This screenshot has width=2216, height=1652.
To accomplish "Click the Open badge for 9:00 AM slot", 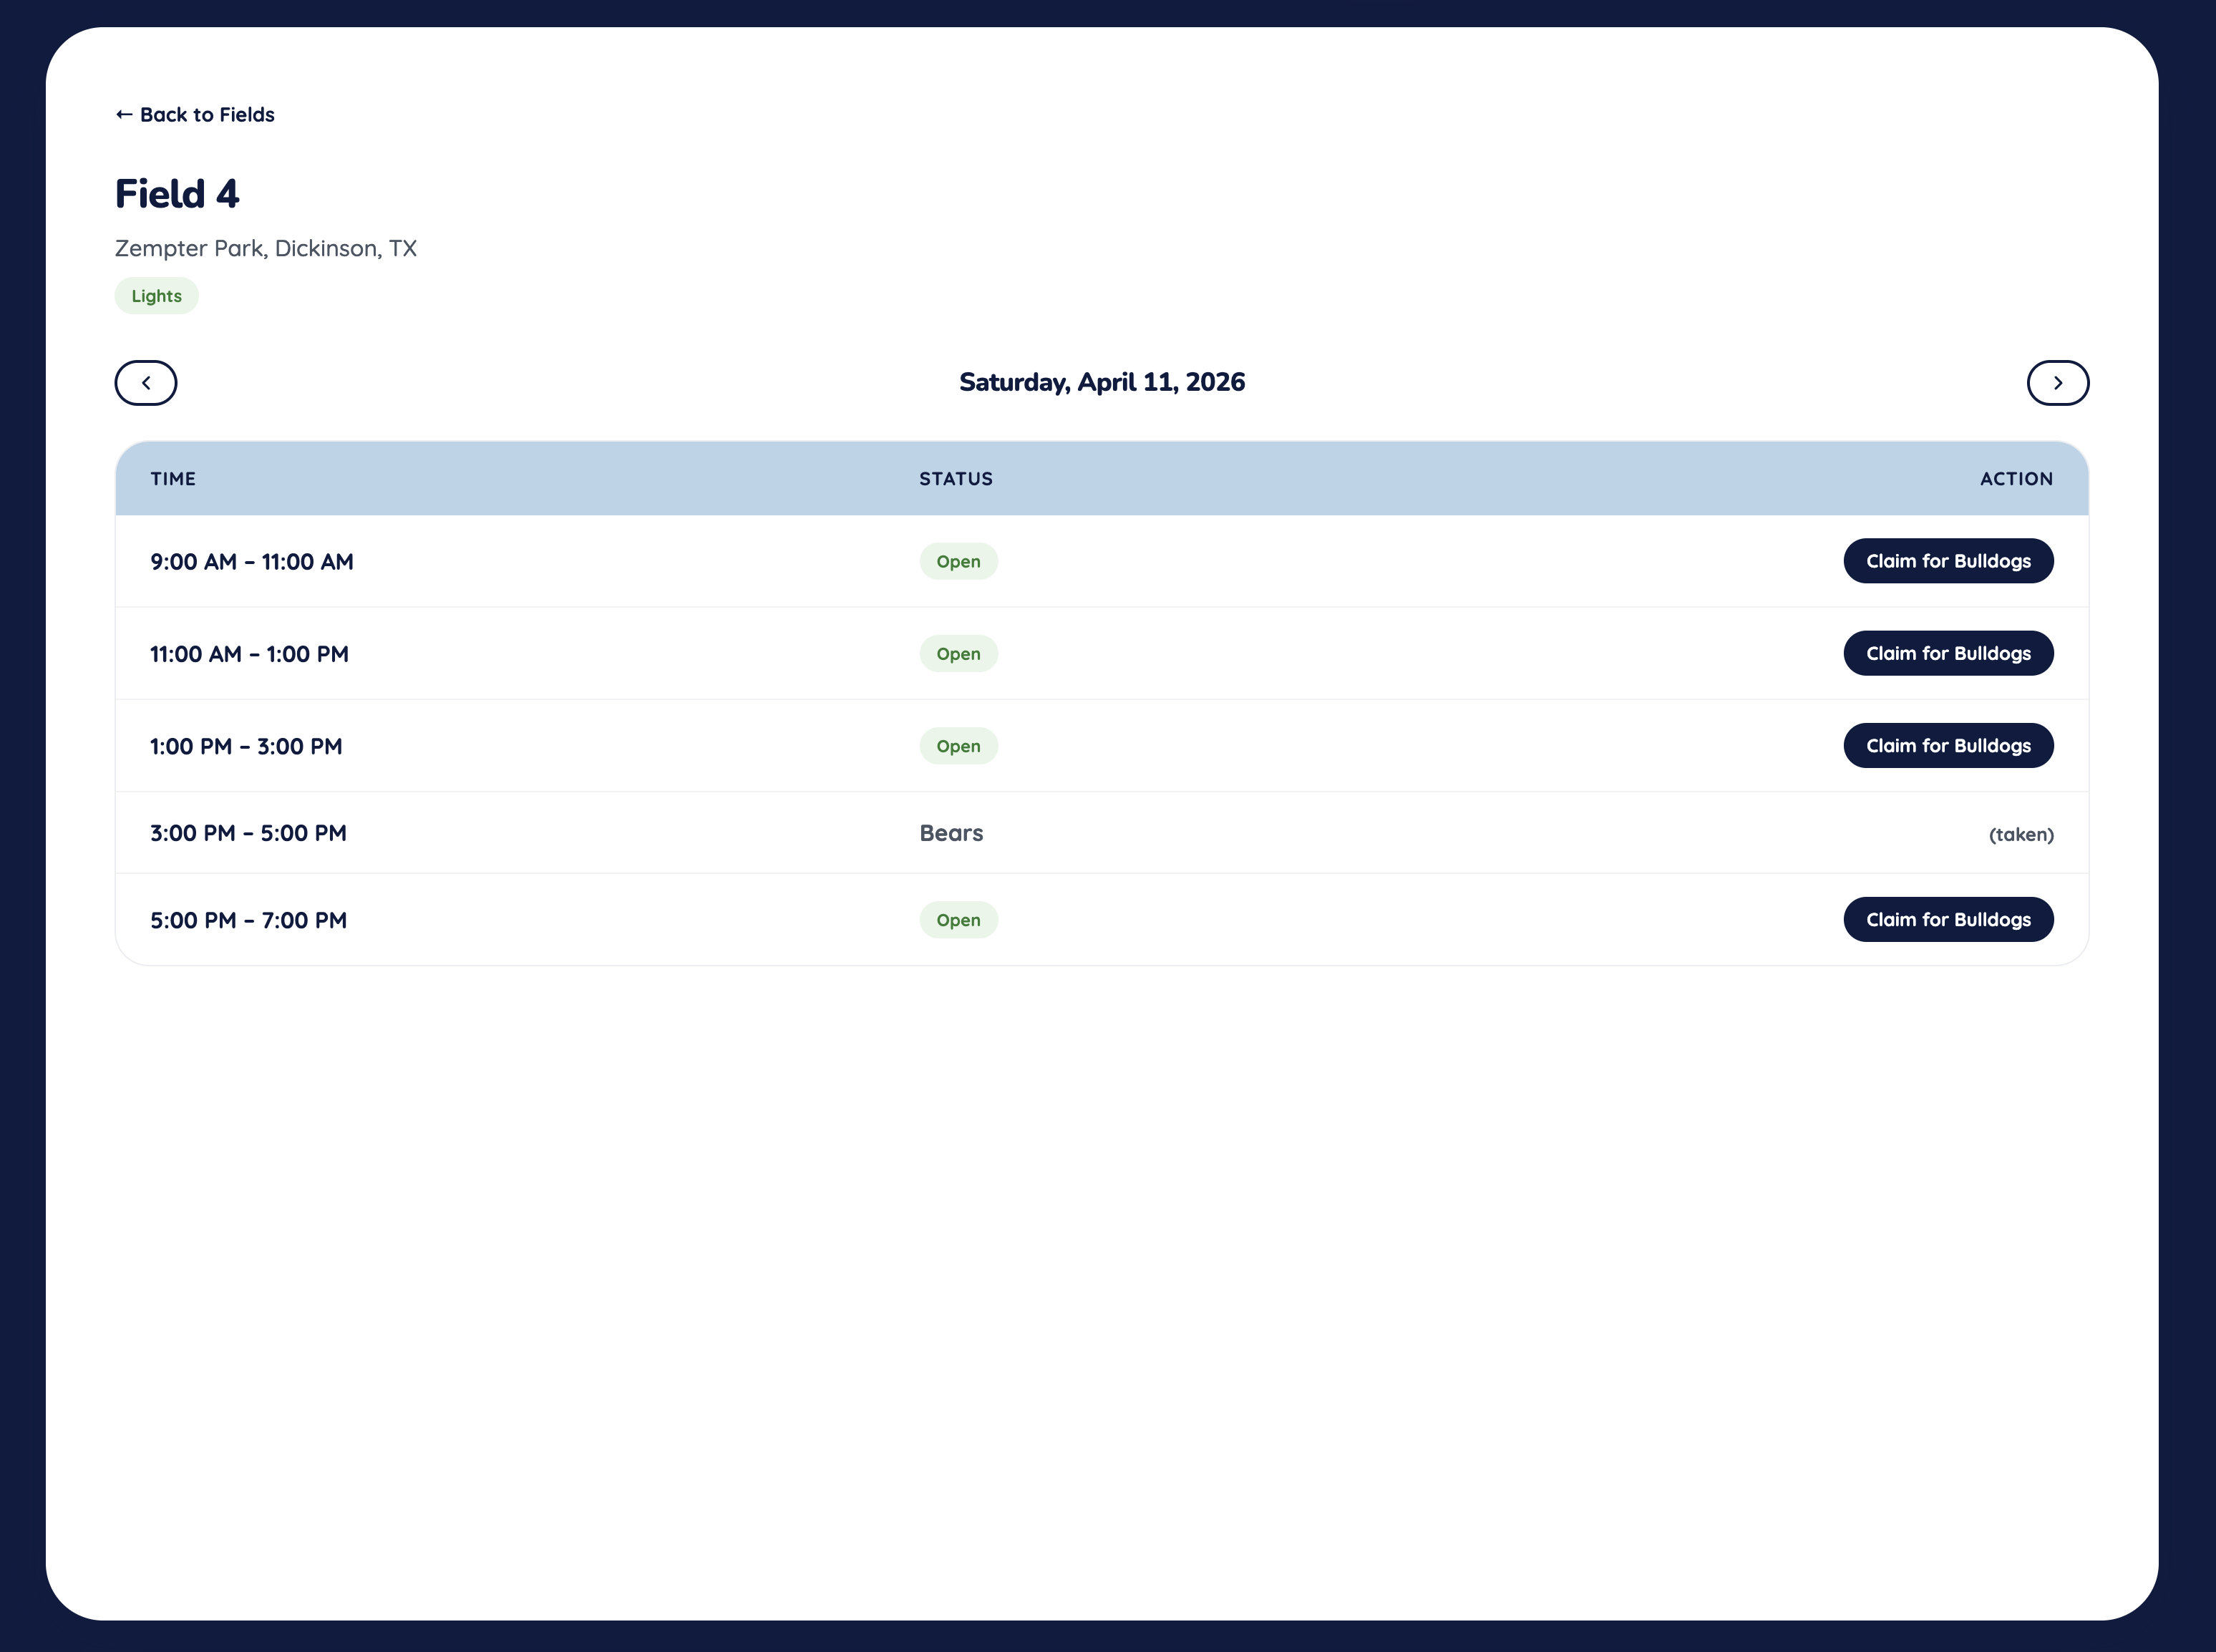I will 957,562.
